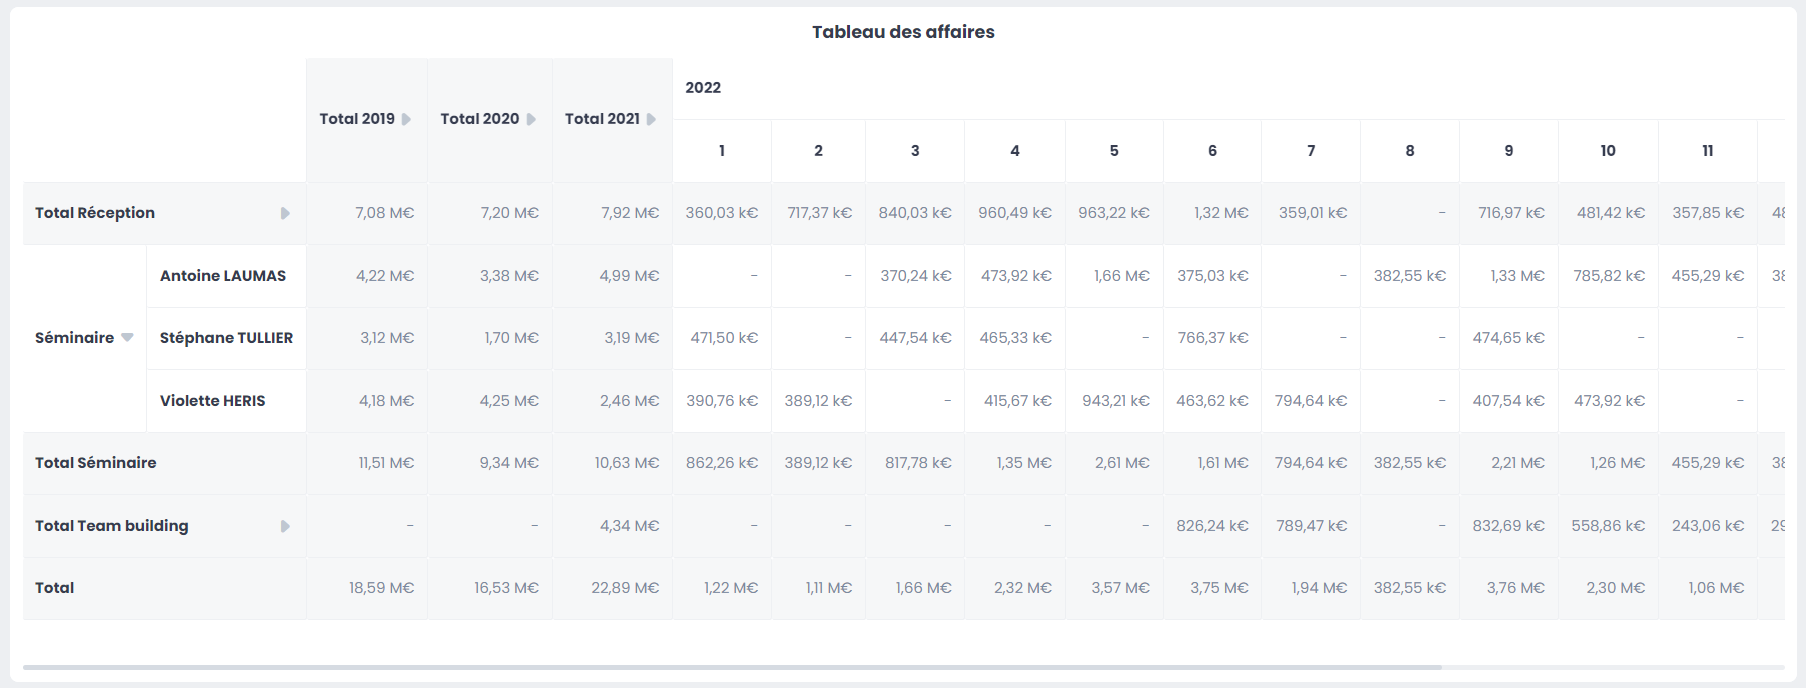
Task: Select the 2022 year header
Action: click(703, 88)
